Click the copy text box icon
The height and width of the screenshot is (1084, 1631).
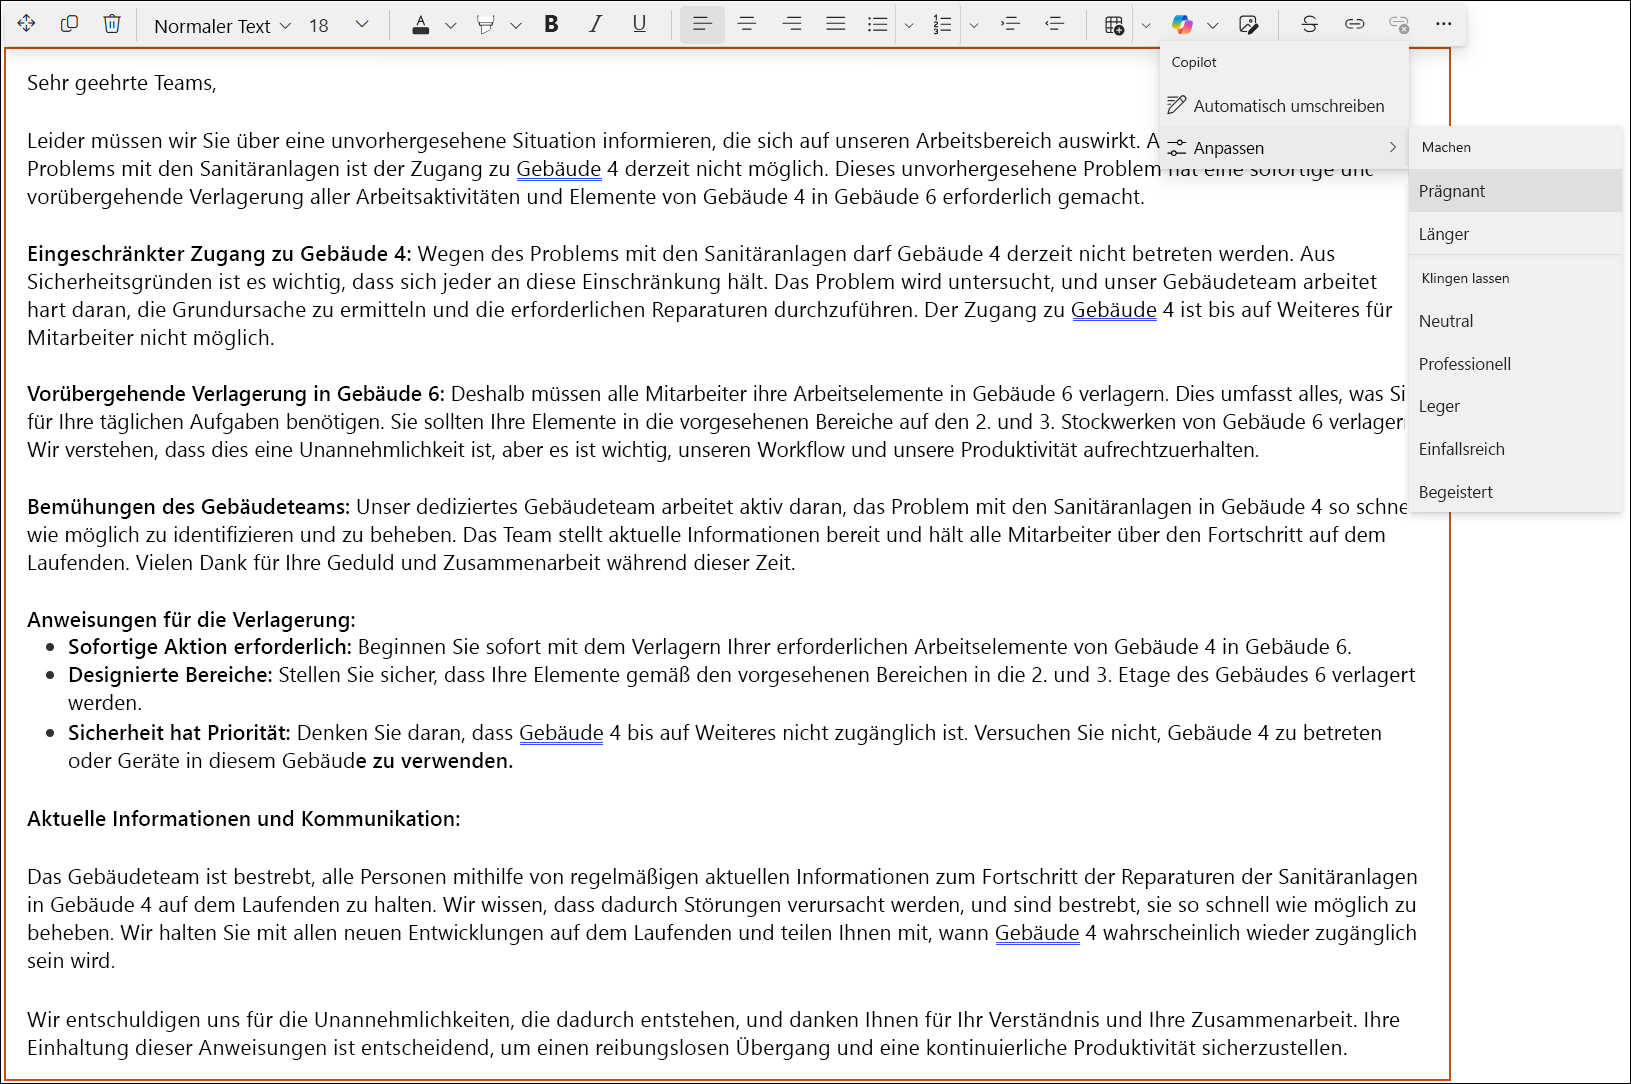point(69,24)
